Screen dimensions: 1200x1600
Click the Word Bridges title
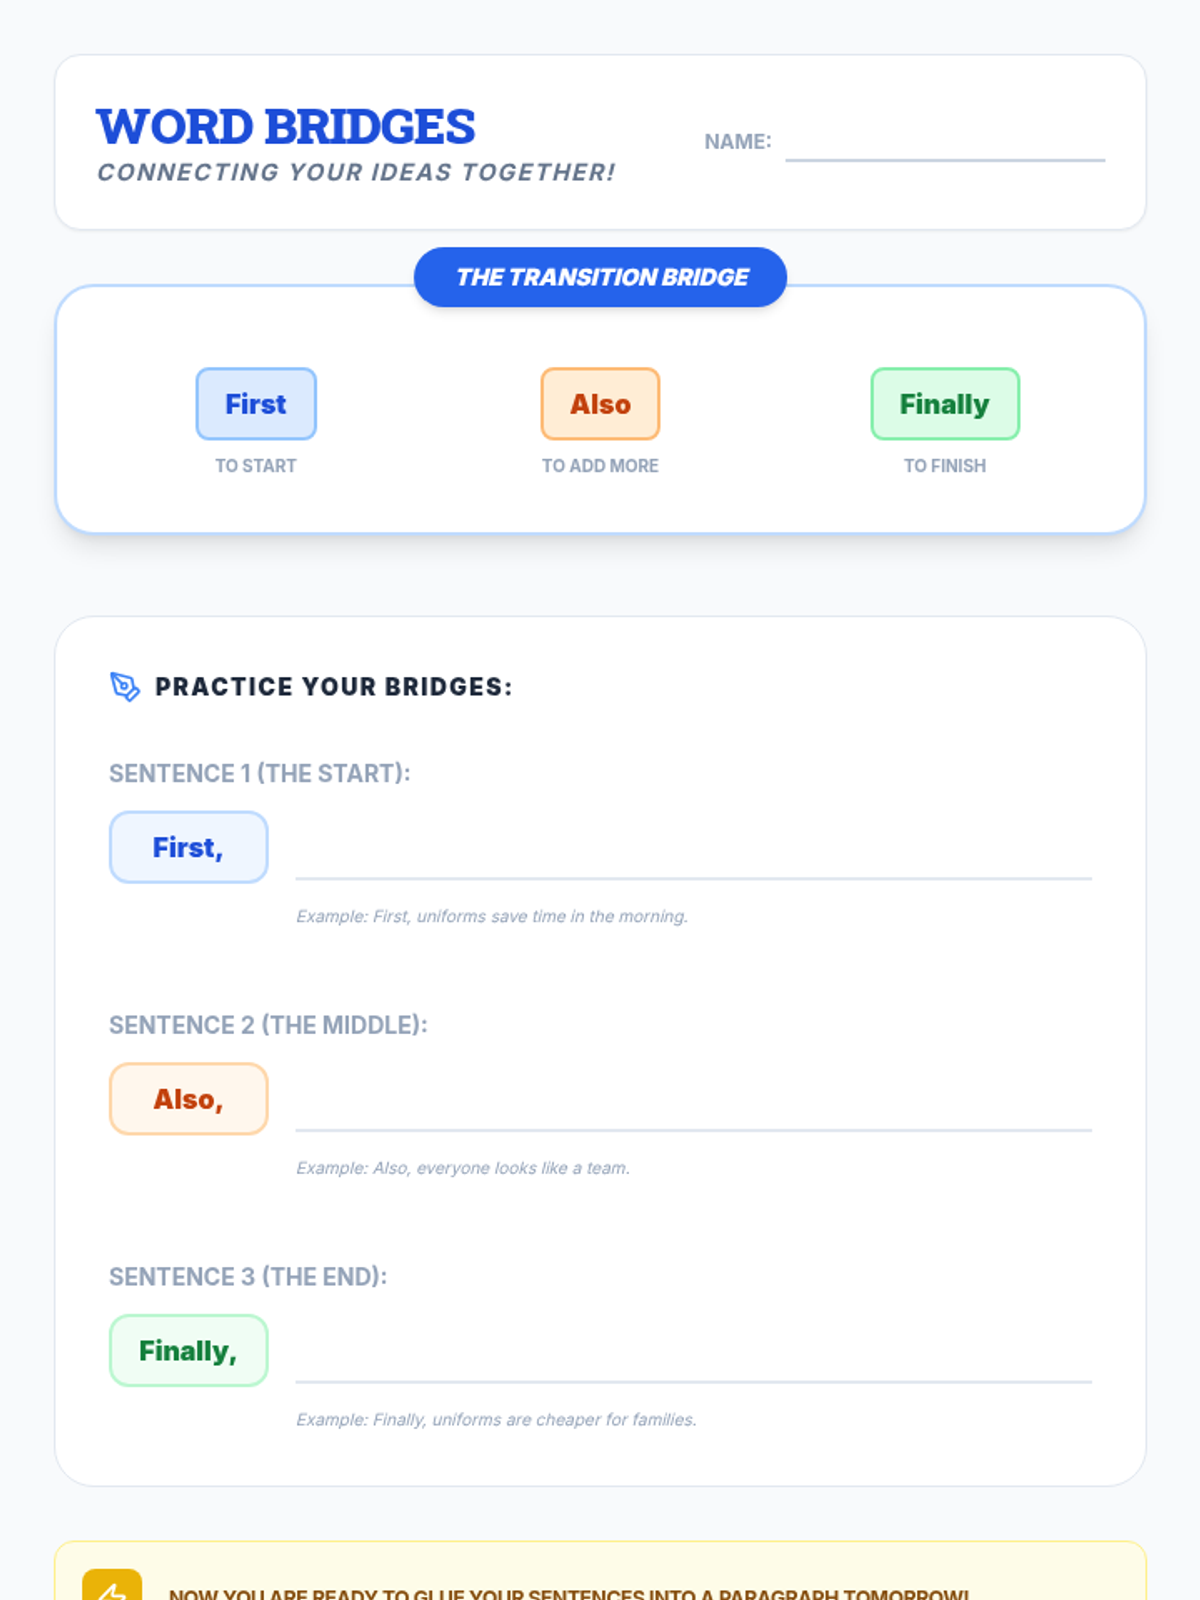click(286, 128)
